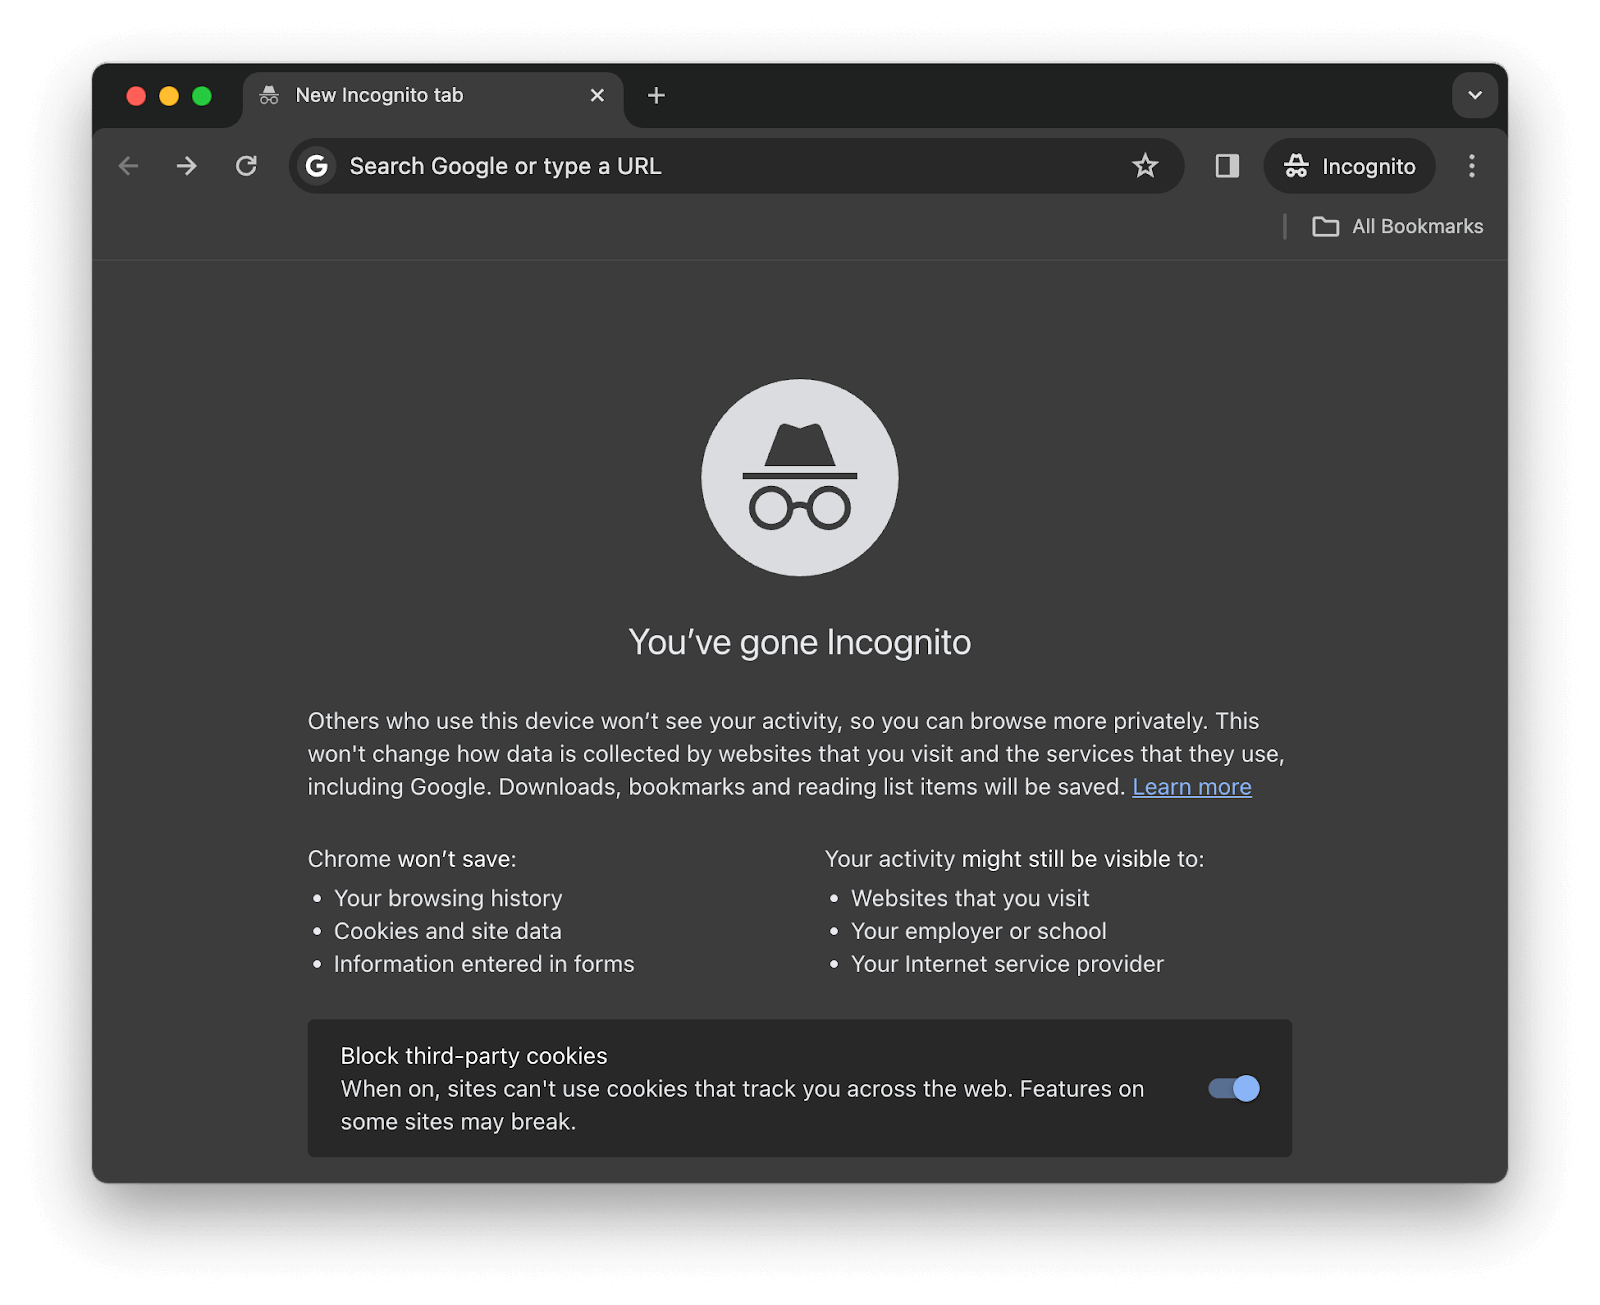Click the large Incognito hat-and-glasses logo
The image size is (1600, 1305).
pos(800,477)
